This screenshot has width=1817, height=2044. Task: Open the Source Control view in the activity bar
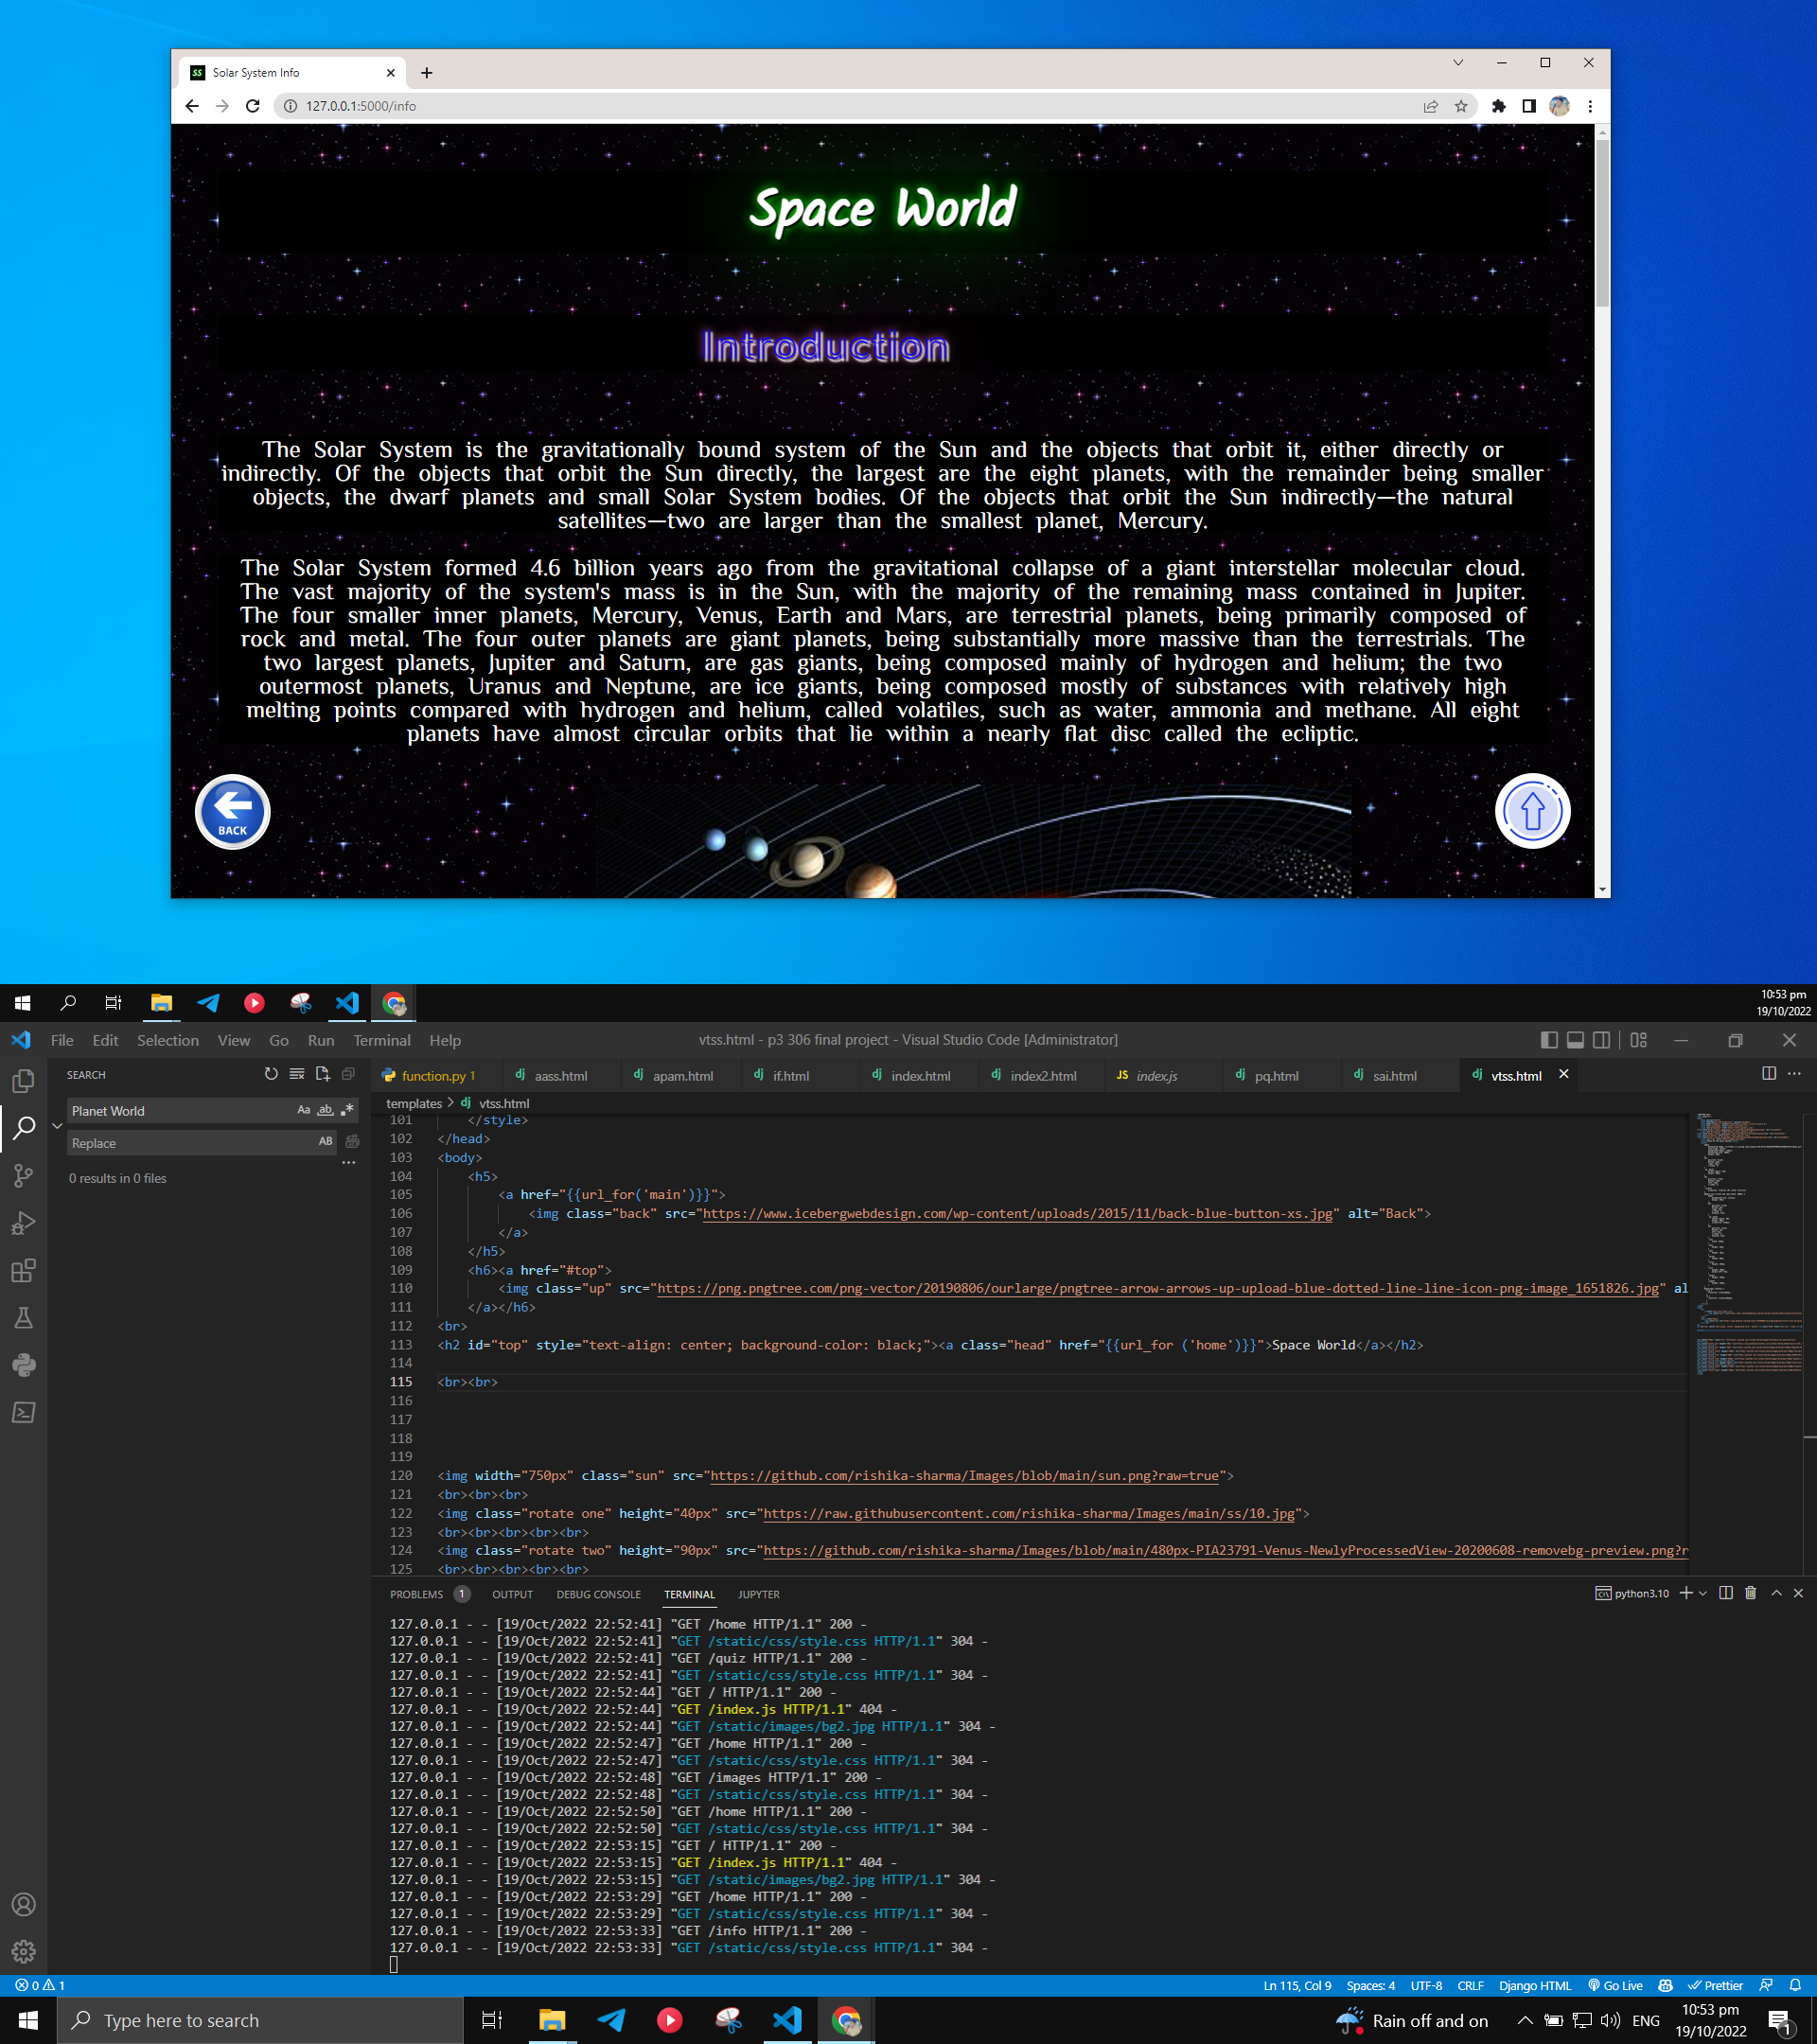pyautogui.click(x=23, y=1176)
